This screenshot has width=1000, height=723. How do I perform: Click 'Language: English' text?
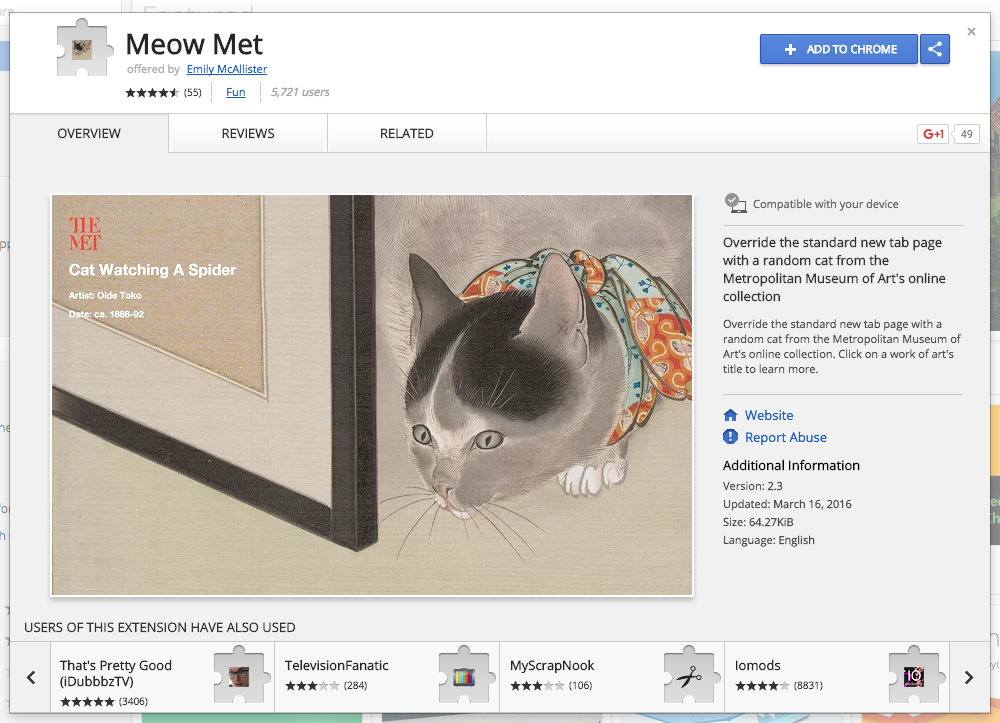pyautogui.click(x=768, y=540)
